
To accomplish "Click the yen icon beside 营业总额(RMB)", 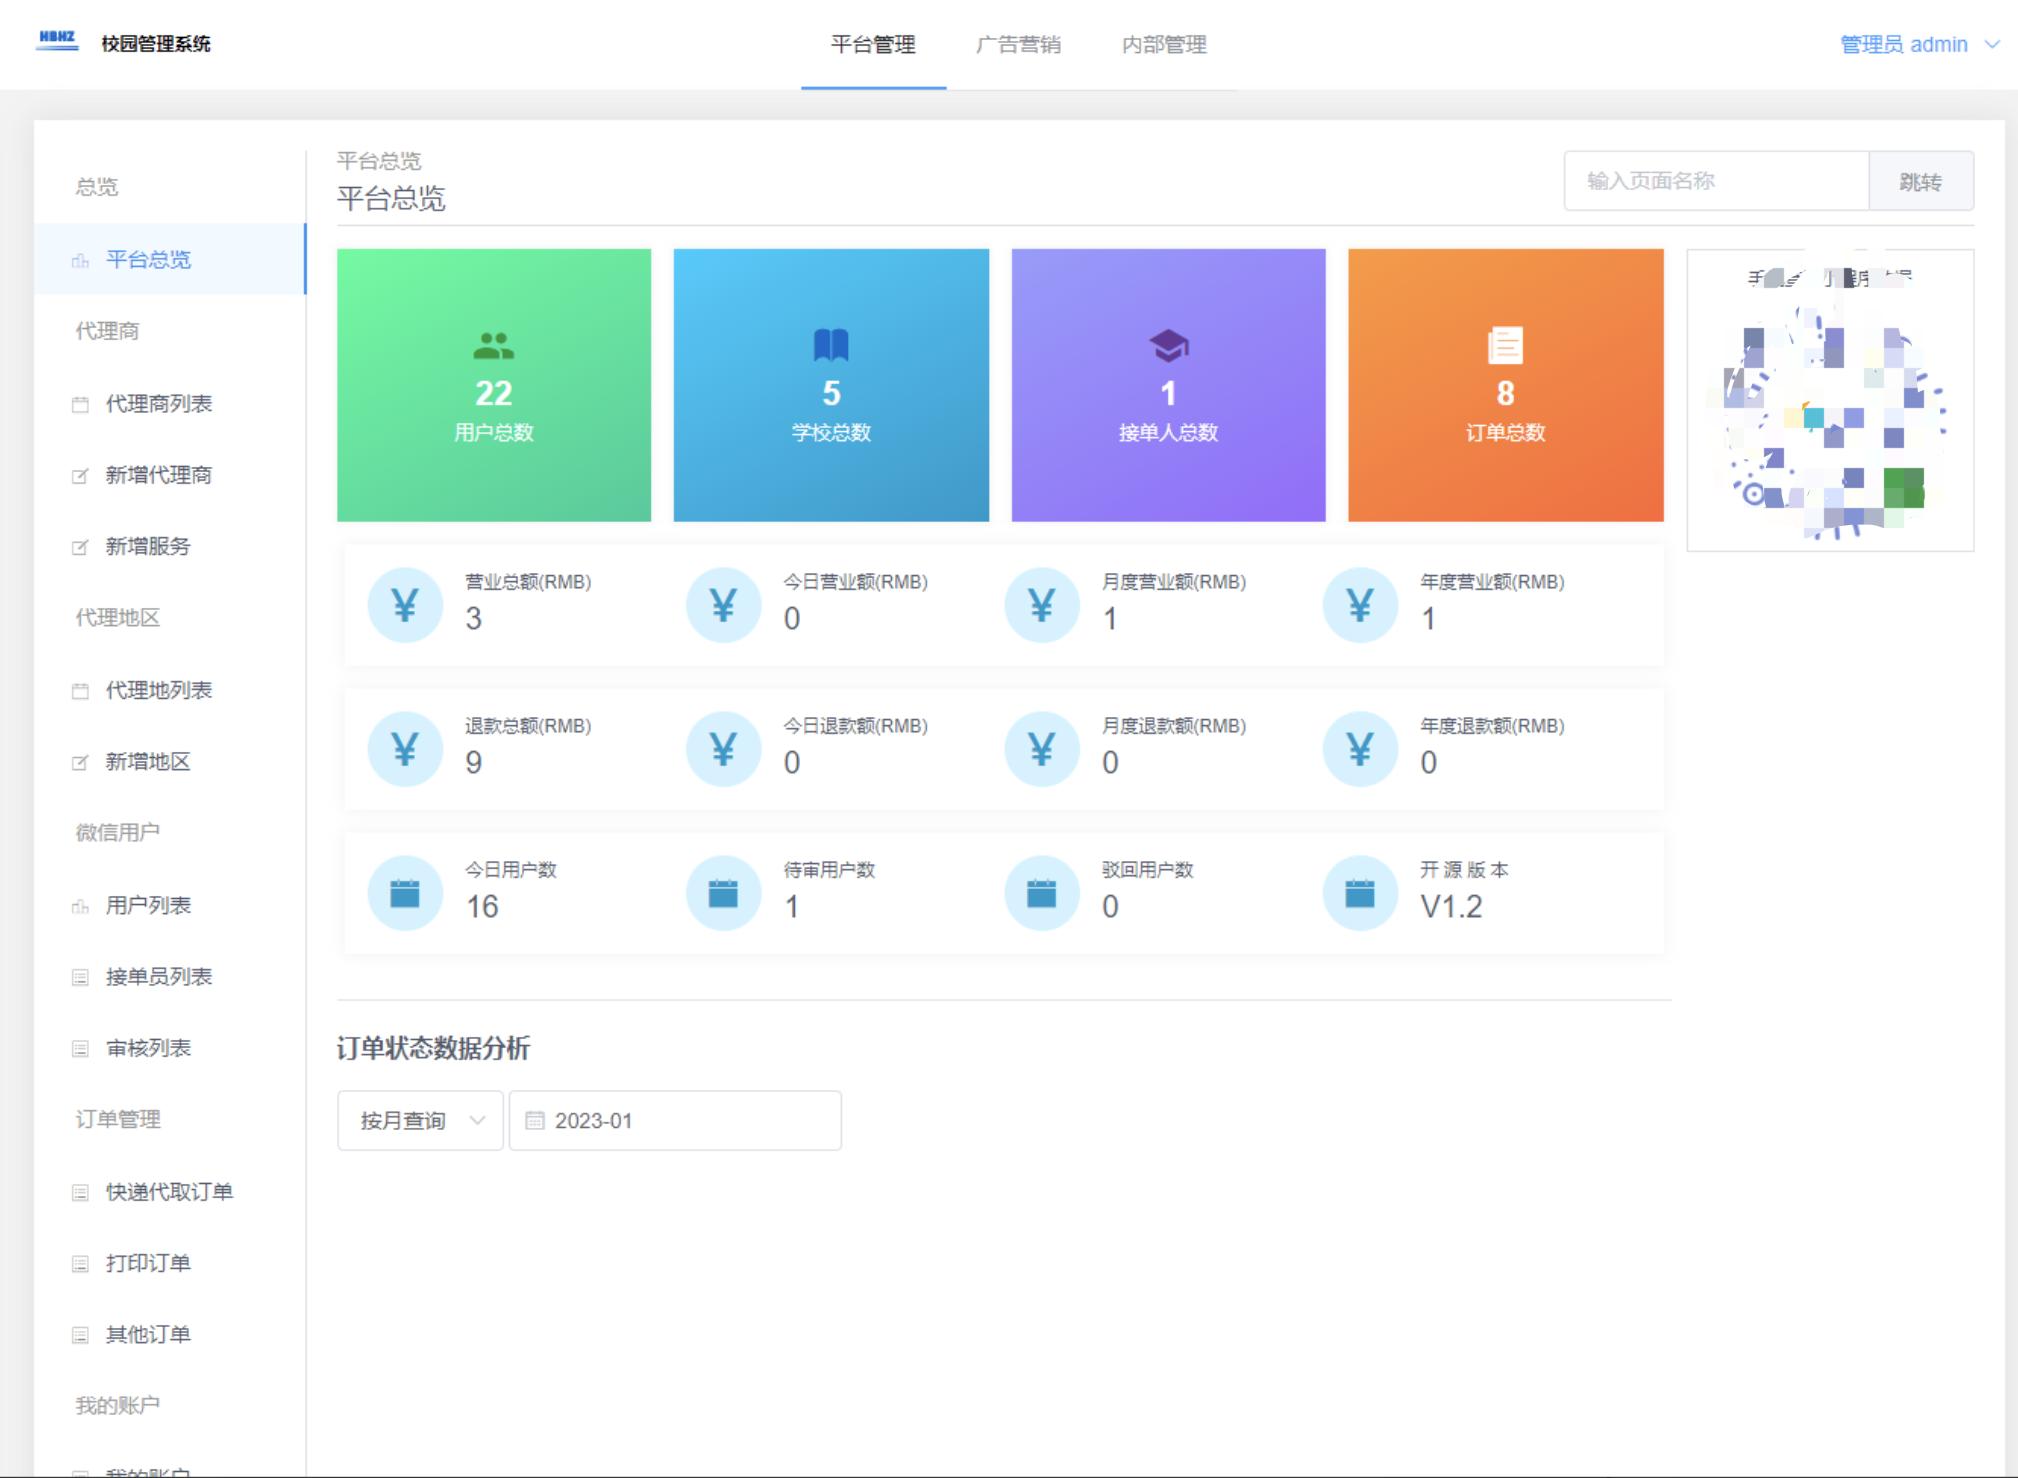I will pos(405,603).
